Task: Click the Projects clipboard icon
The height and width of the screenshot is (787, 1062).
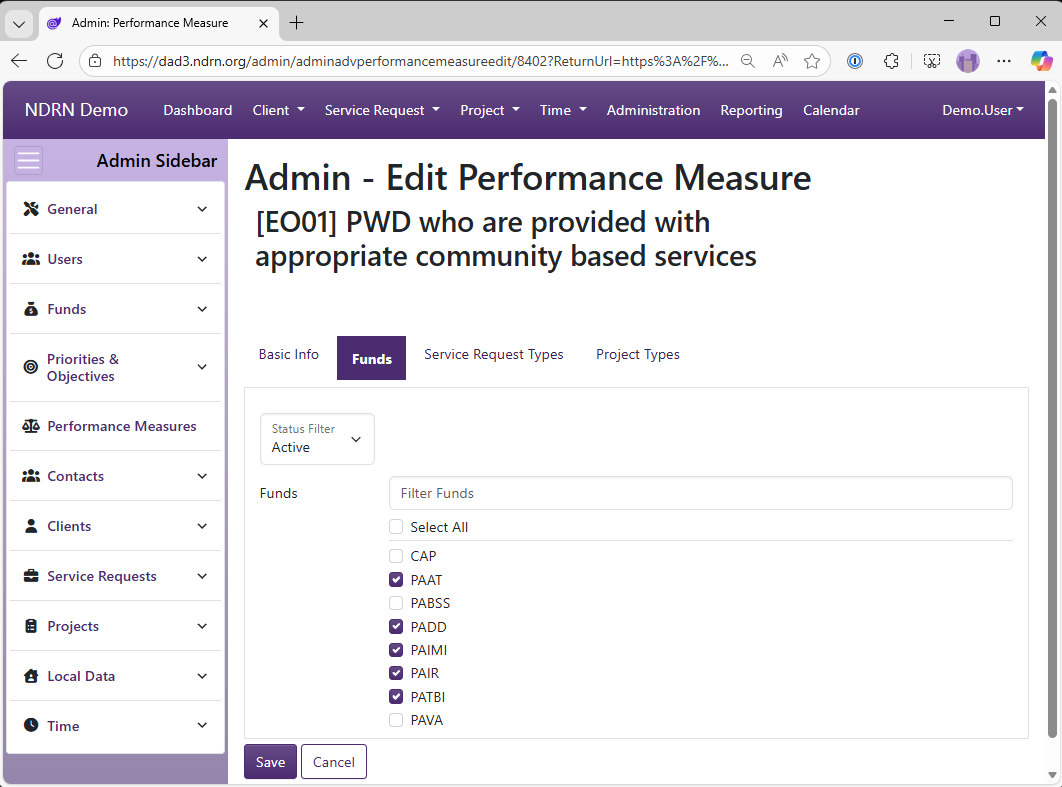Action: [x=31, y=626]
